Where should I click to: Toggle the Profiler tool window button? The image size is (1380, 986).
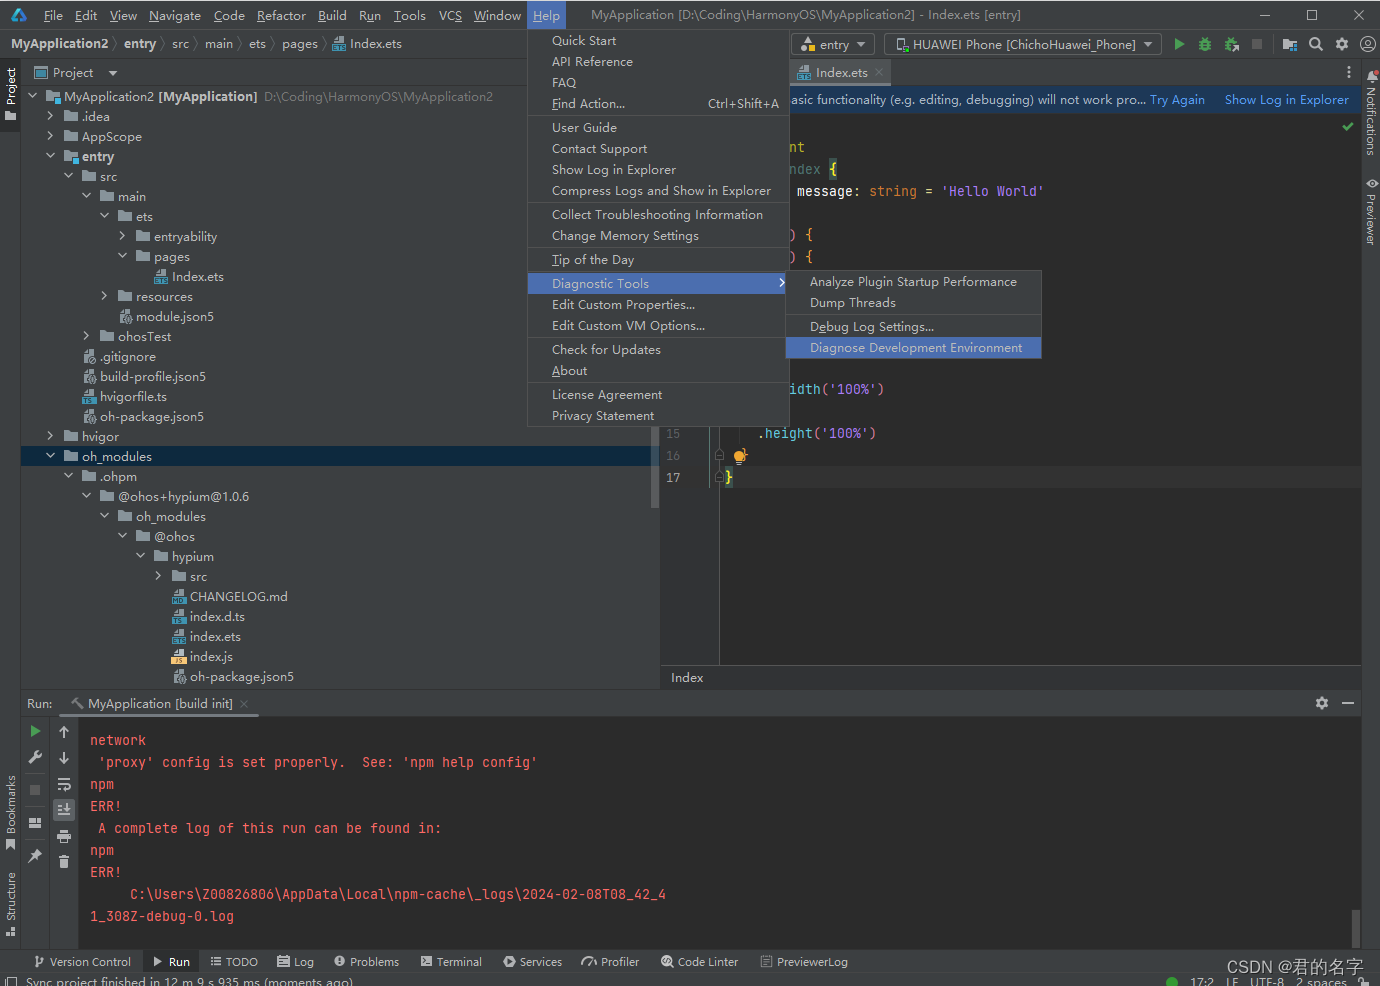pos(610,962)
